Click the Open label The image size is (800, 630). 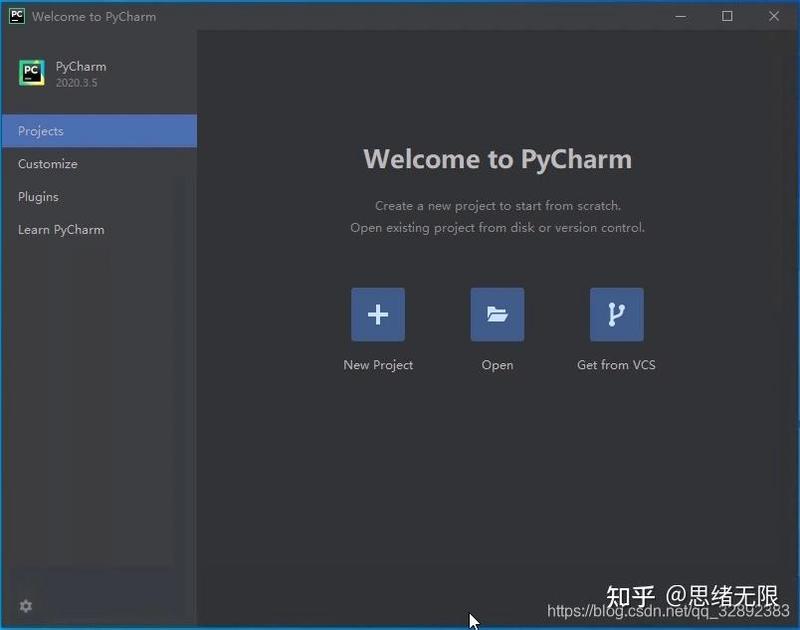(497, 365)
